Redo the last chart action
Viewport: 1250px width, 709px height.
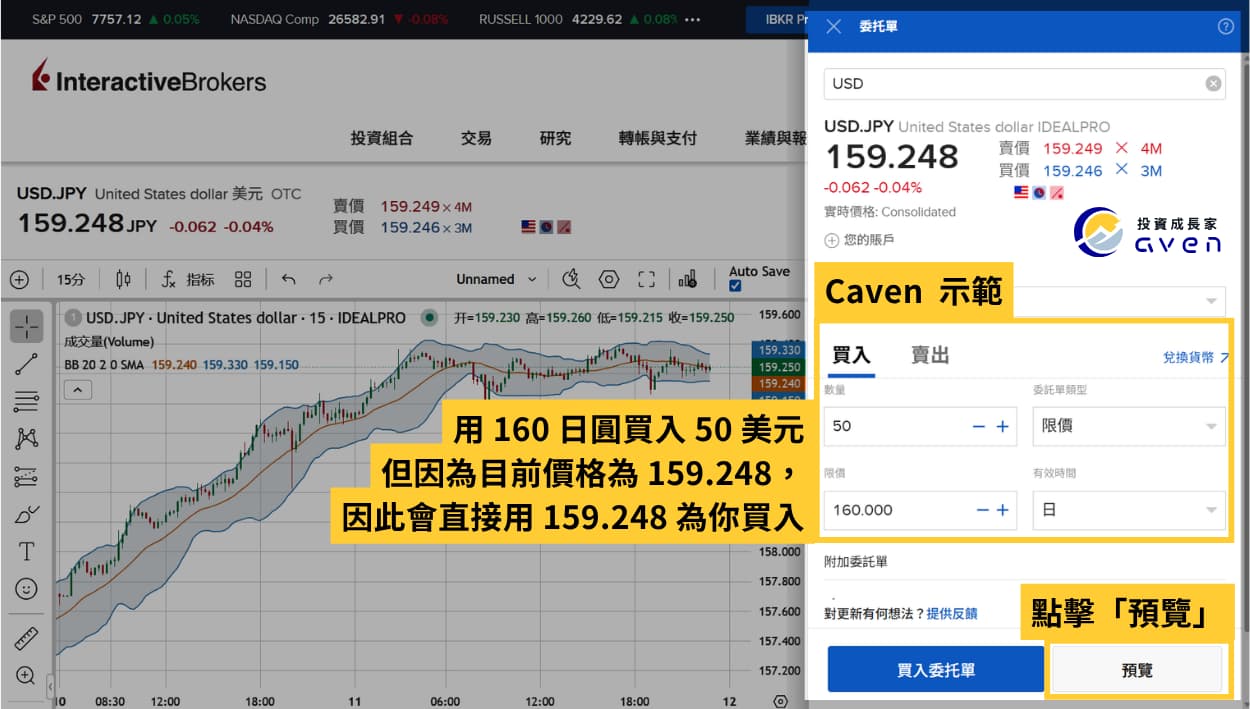point(325,280)
